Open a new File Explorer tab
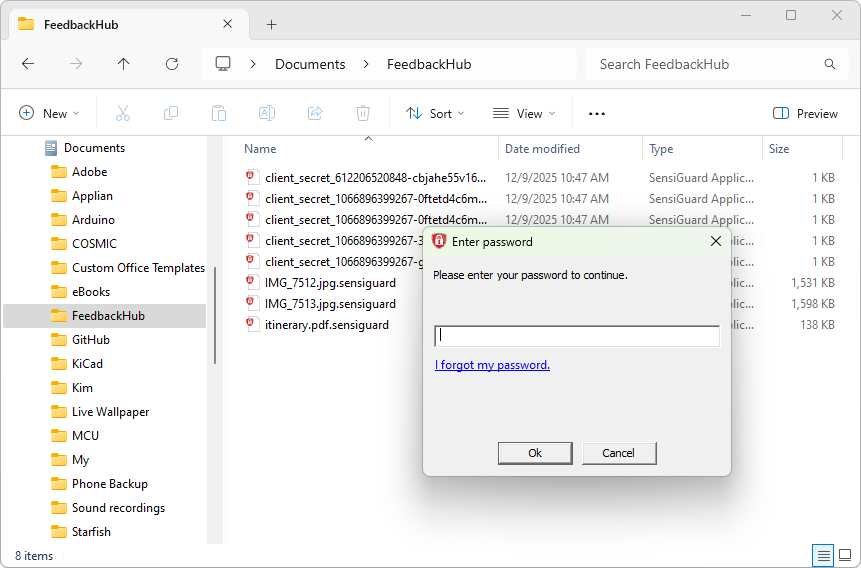The image size is (861, 568). [271, 24]
